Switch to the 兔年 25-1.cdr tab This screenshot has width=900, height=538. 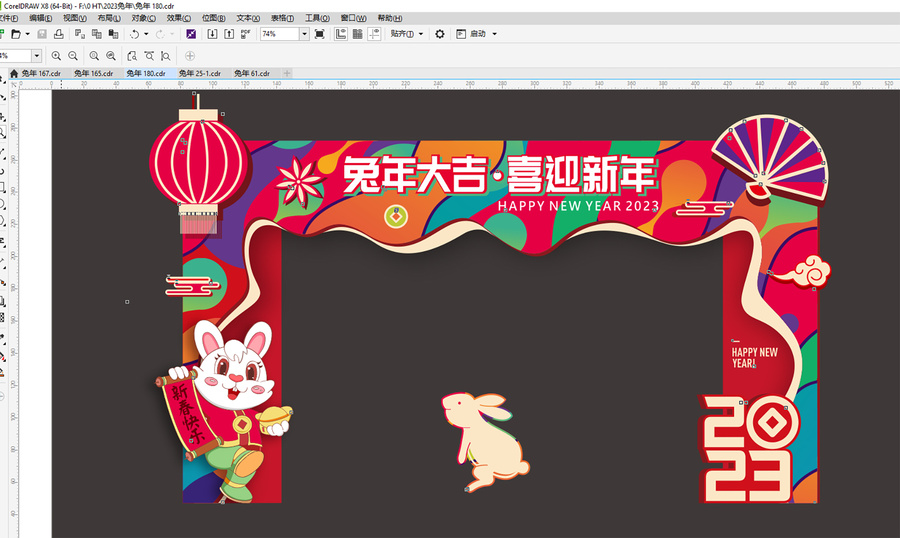(x=200, y=73)
